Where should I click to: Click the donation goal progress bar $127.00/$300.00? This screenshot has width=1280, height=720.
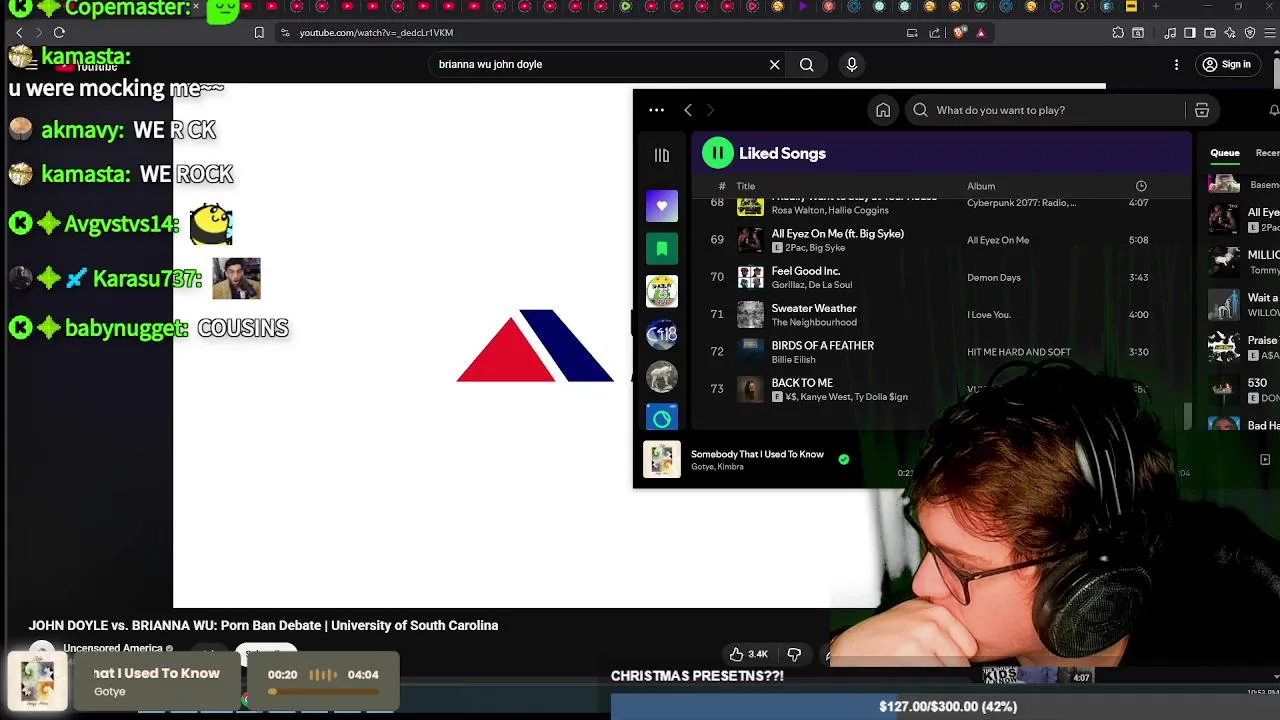click(945, 706)
